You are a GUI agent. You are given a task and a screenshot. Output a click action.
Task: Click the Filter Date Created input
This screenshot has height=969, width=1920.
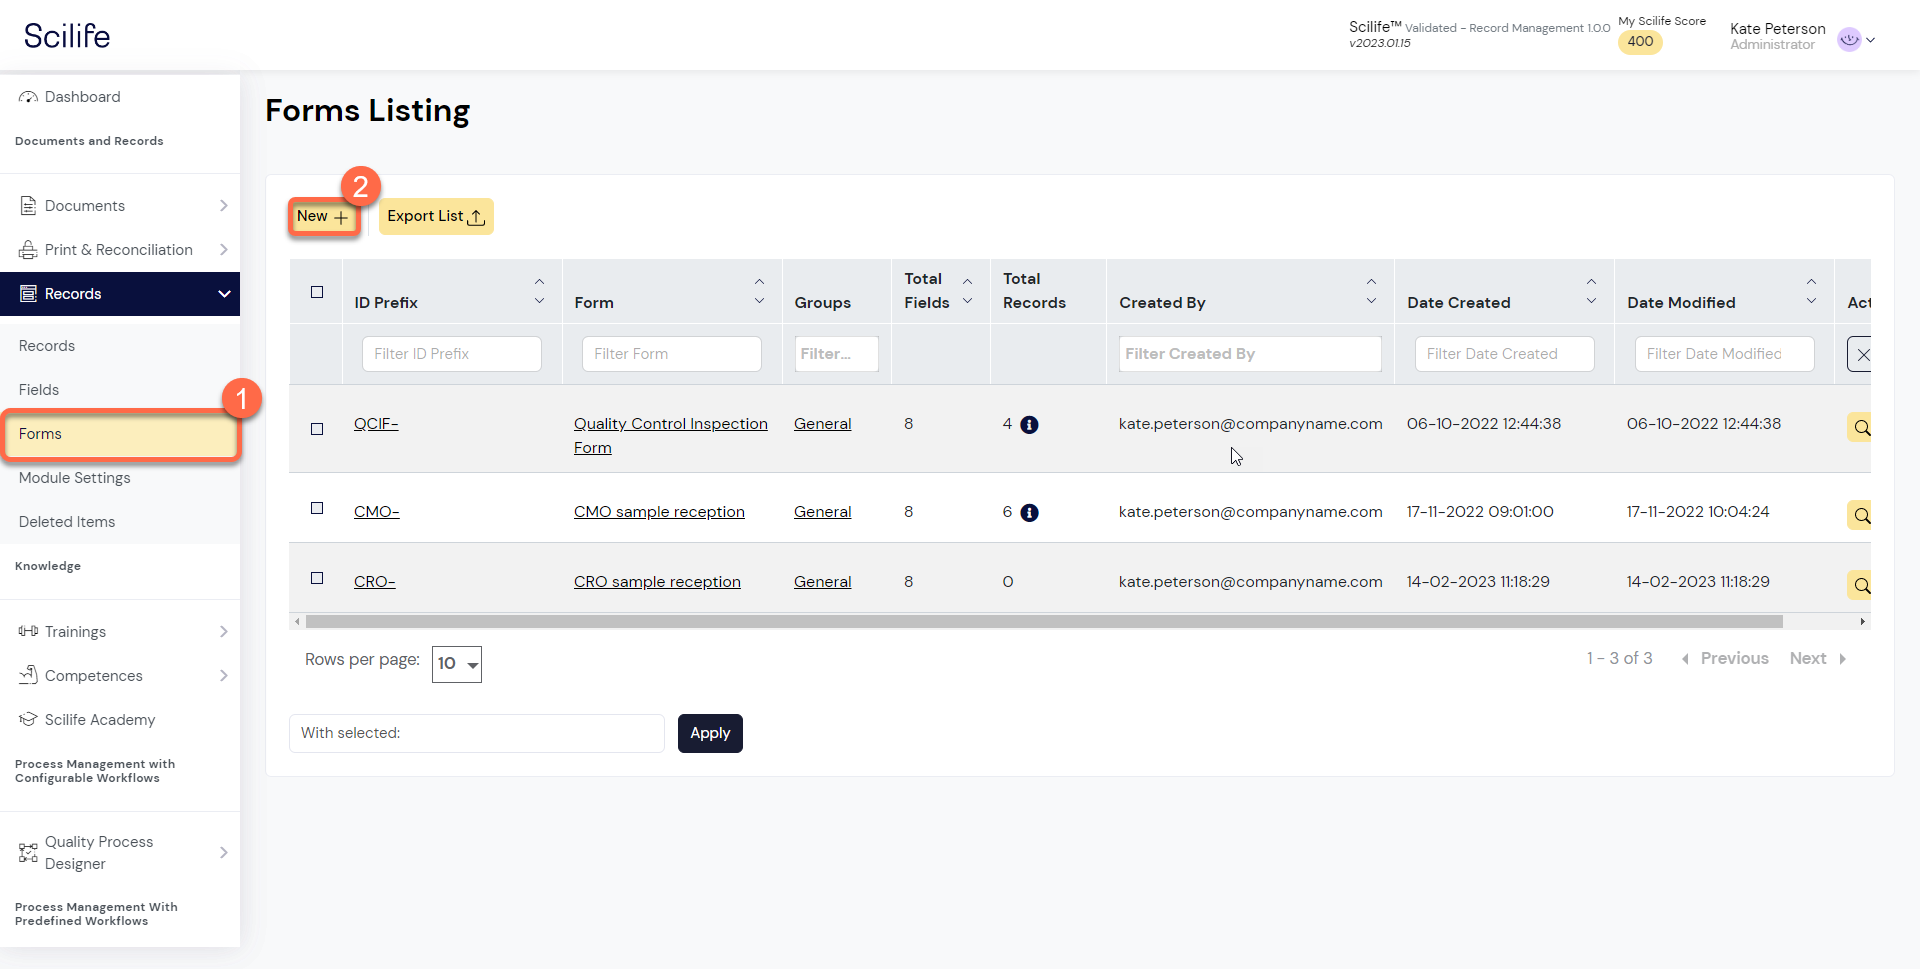pos(1505,354)
